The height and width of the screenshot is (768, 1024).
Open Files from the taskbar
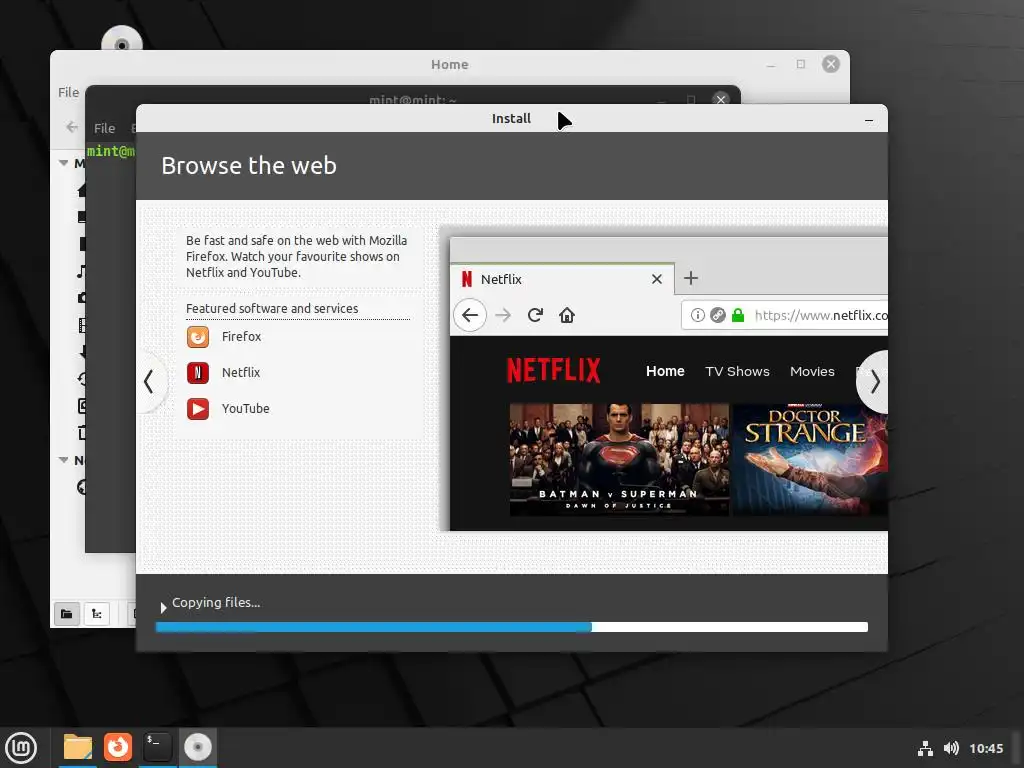pyautogui.click(x=78, y=747)
